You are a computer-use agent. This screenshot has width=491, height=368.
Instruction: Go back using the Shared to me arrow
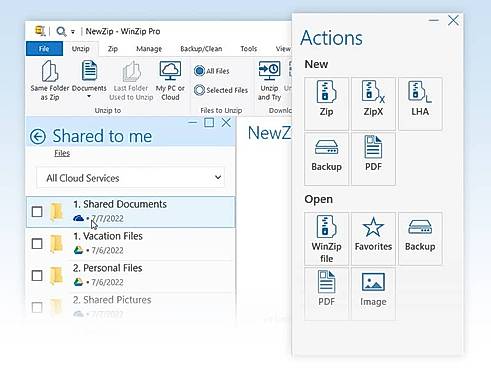pos(38,137)
